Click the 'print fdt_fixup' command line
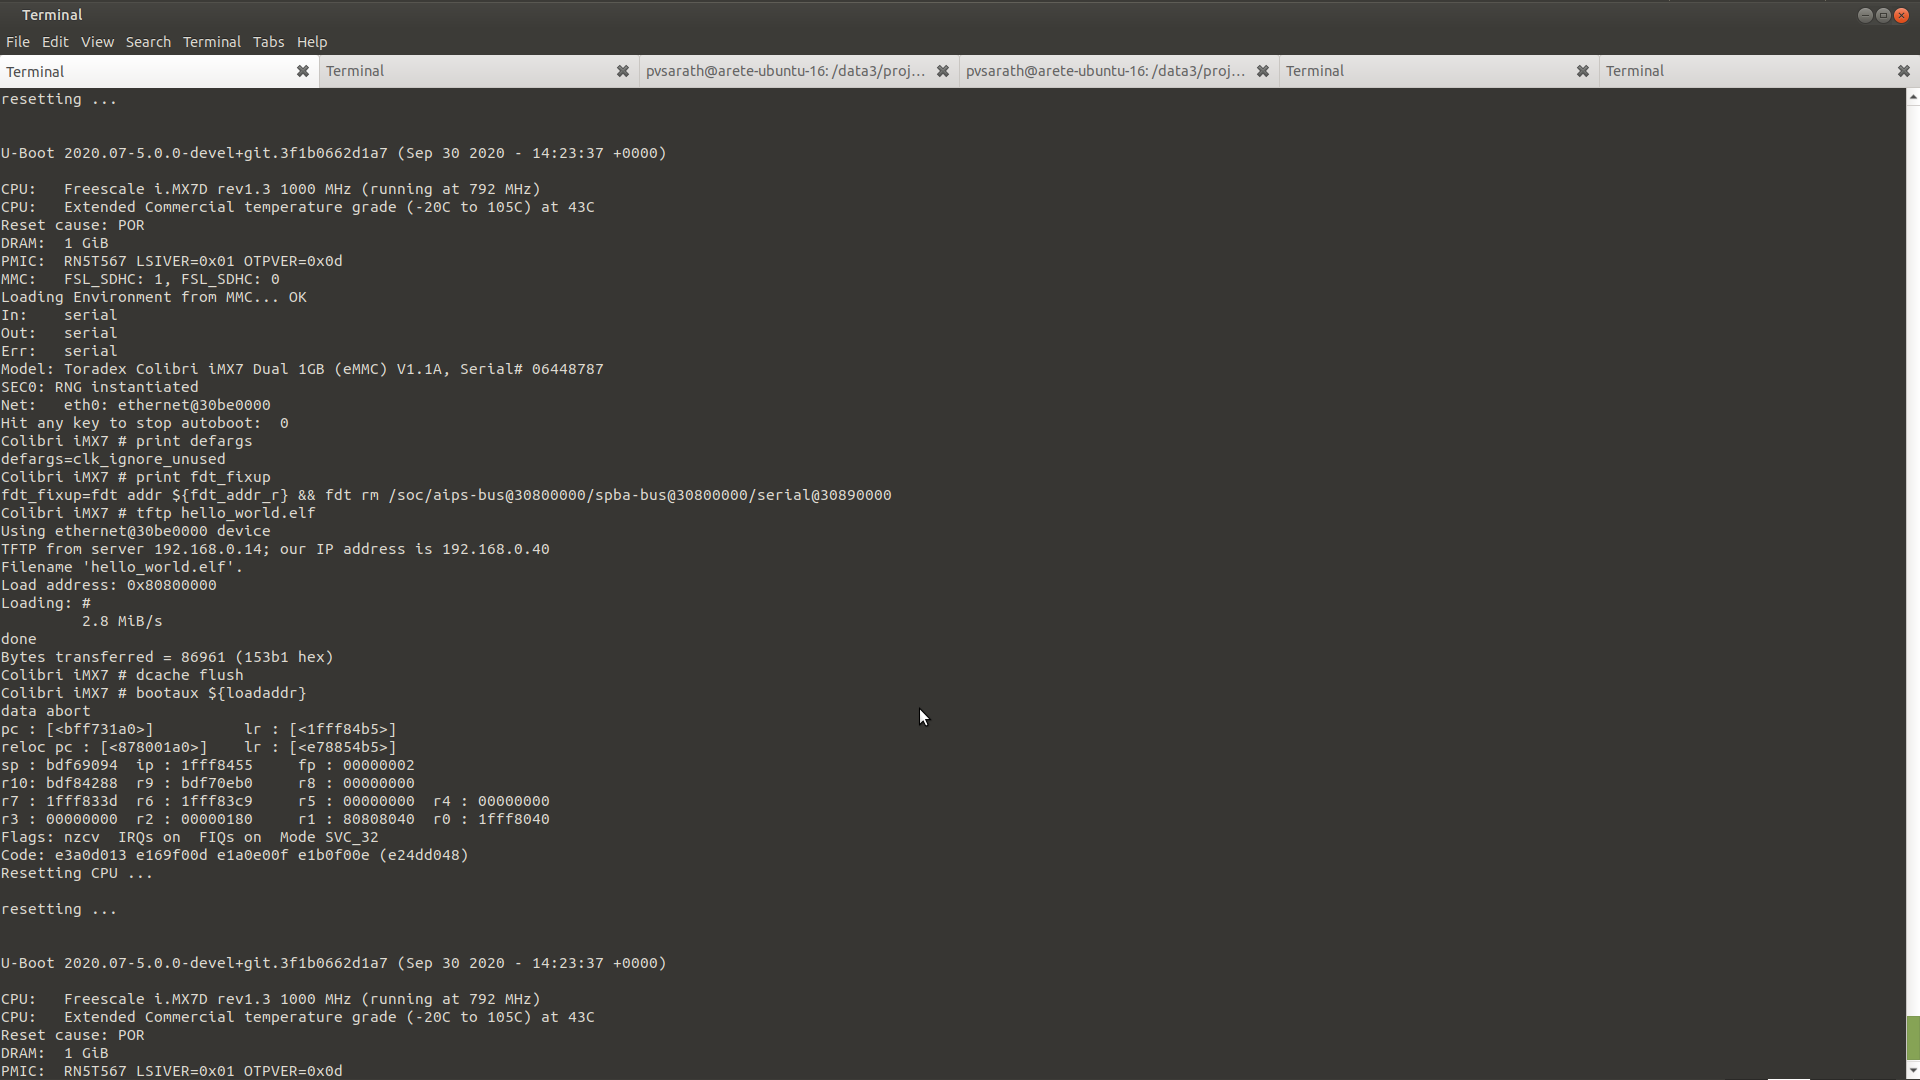 pyautogui.click(x=136, y=477)
